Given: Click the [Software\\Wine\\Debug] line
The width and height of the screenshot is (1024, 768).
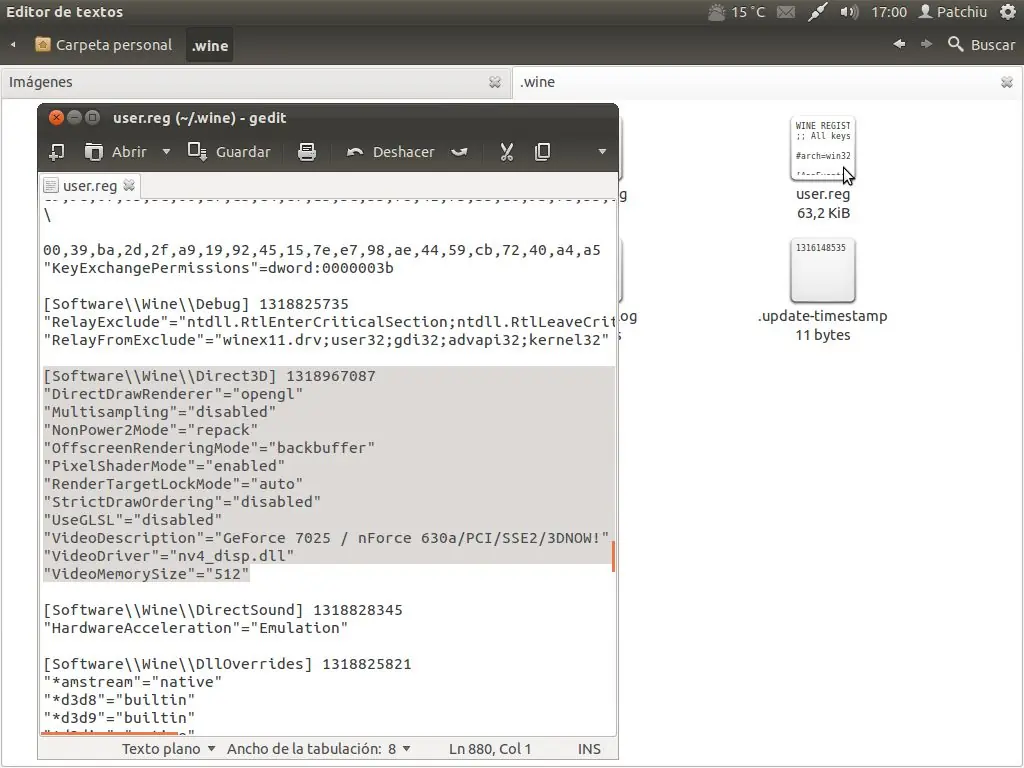Looking at the screenshot, I should pos(196,304).
